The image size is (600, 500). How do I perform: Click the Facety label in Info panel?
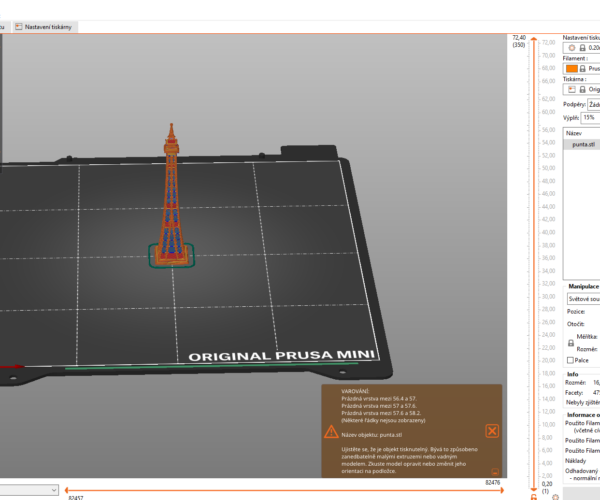[574, 393]
